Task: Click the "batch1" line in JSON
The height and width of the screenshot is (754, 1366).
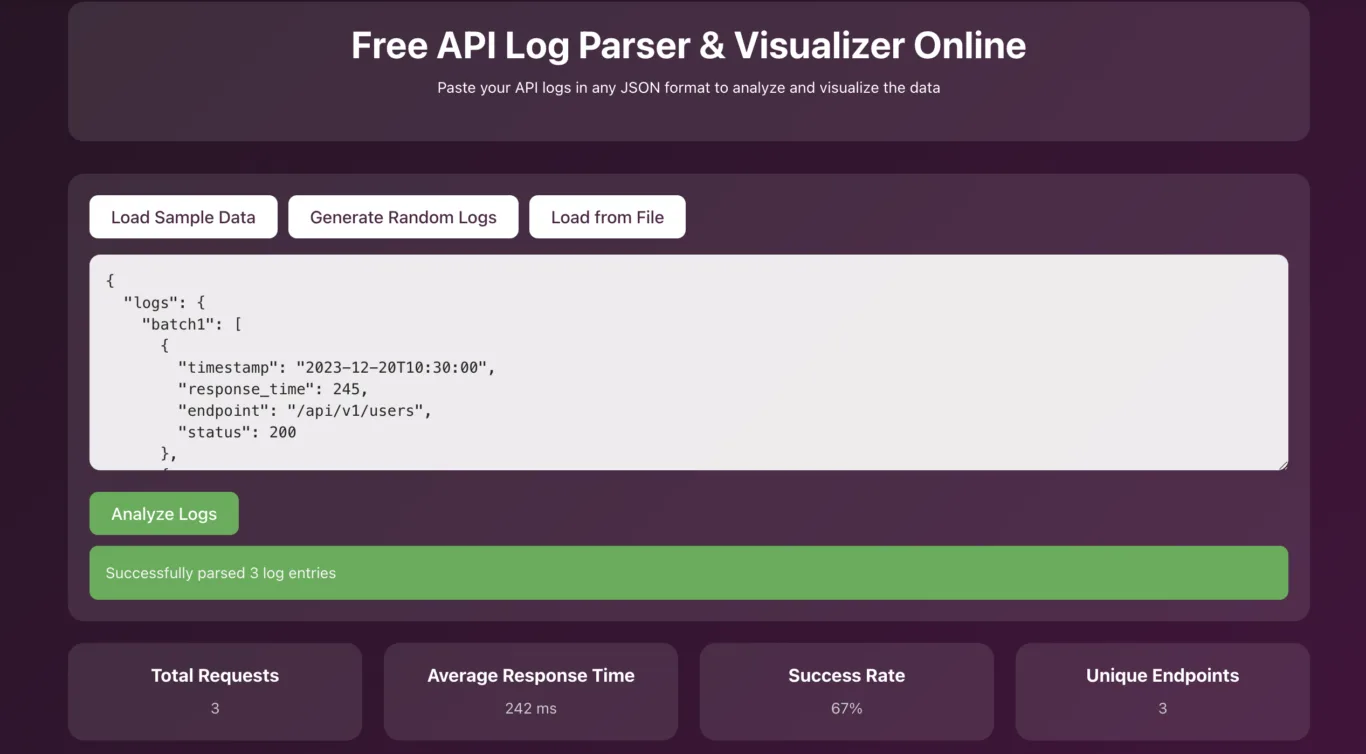Action: (192, 324)
